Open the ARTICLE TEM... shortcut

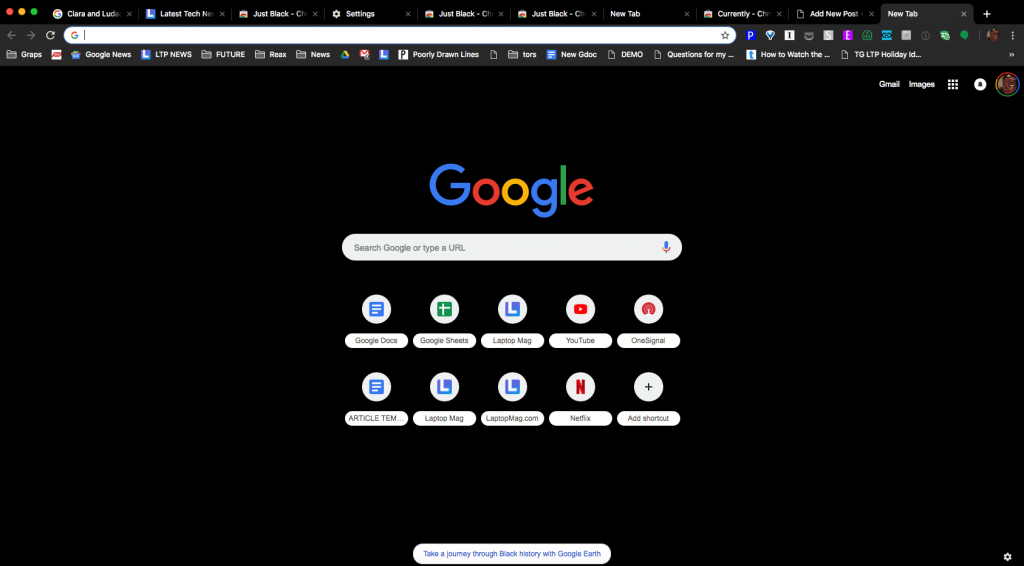point(376,399)
